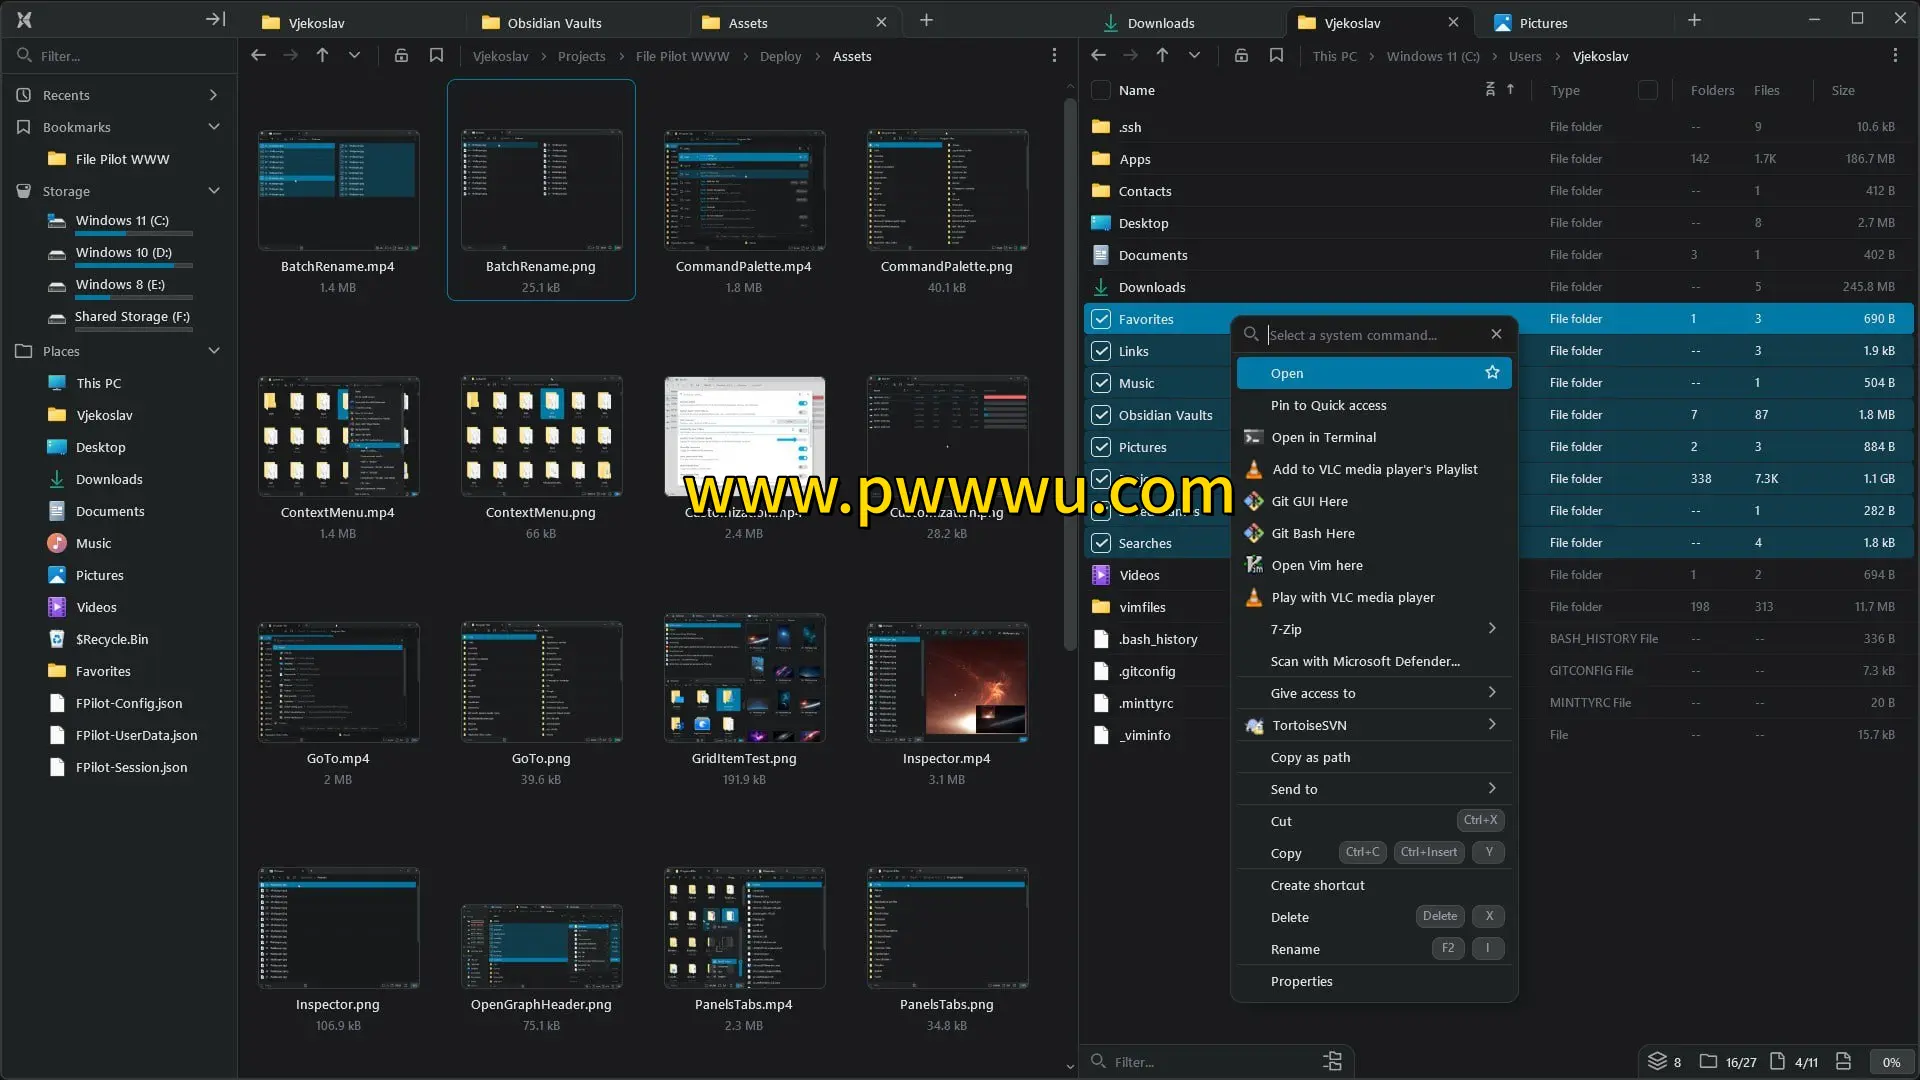Click the star icon on the Open command

tap(1492, 373)
